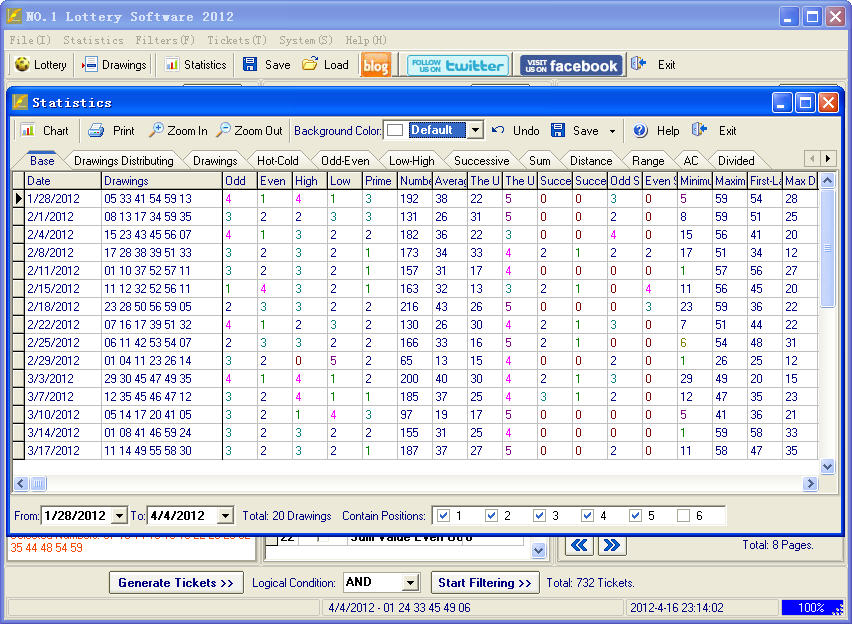Click the Save icon in Statistics toolbar

557,130
